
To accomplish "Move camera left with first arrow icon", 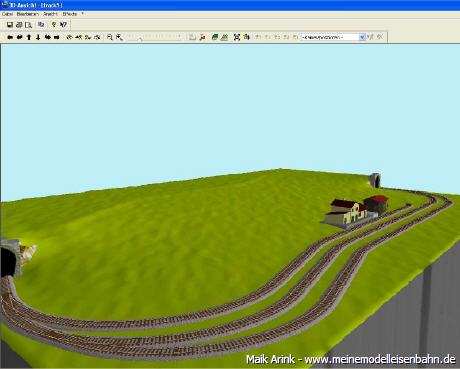I will pos(10,37).
